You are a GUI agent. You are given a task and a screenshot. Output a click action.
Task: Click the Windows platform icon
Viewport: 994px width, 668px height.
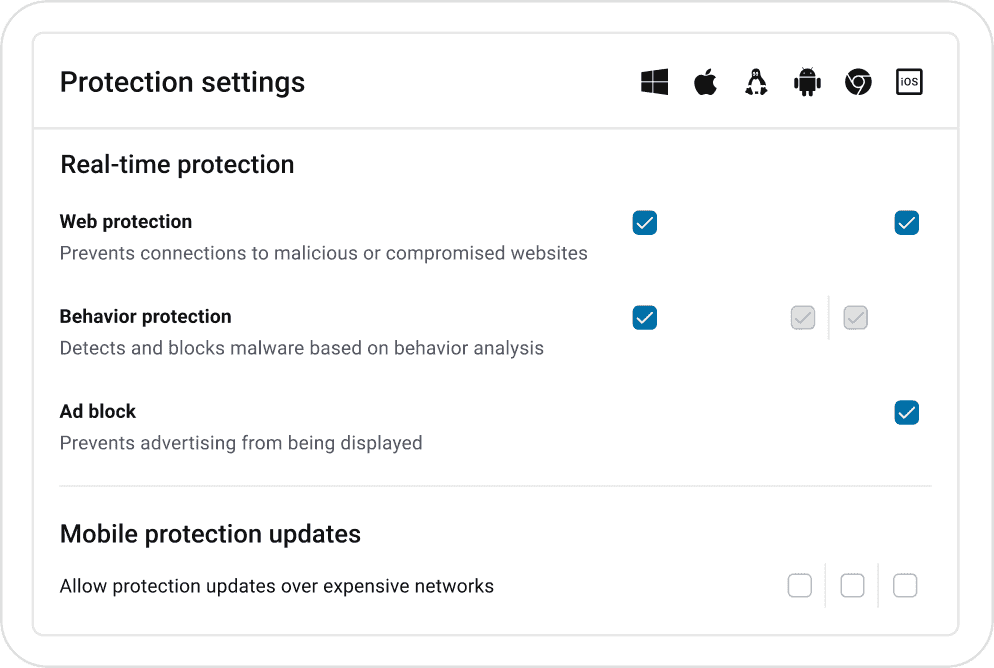pos(654,82)
